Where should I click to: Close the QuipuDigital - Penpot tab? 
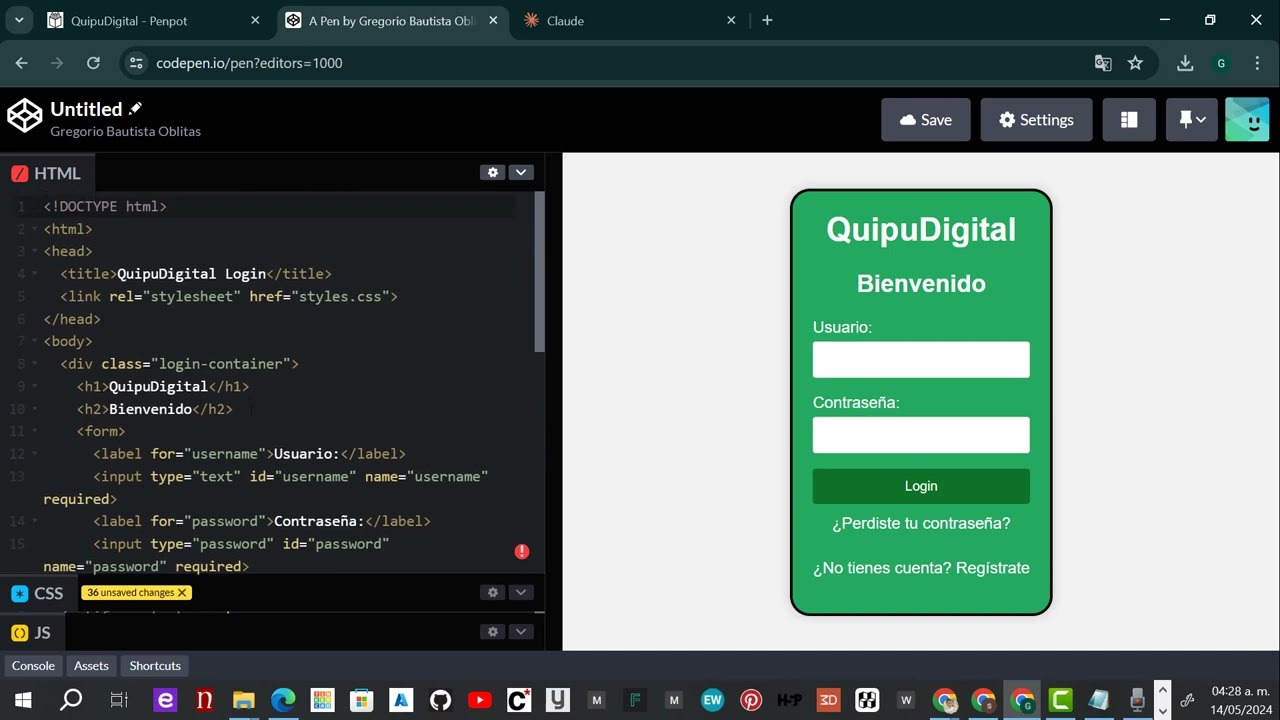[255, 20]
